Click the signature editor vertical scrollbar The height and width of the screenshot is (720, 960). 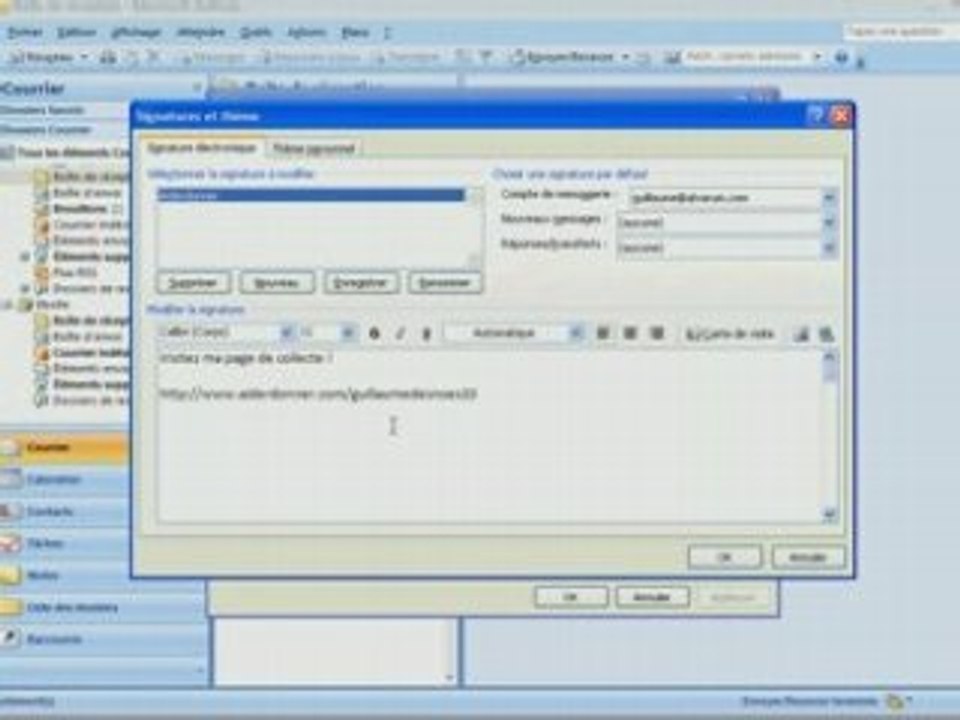[830, 436]
